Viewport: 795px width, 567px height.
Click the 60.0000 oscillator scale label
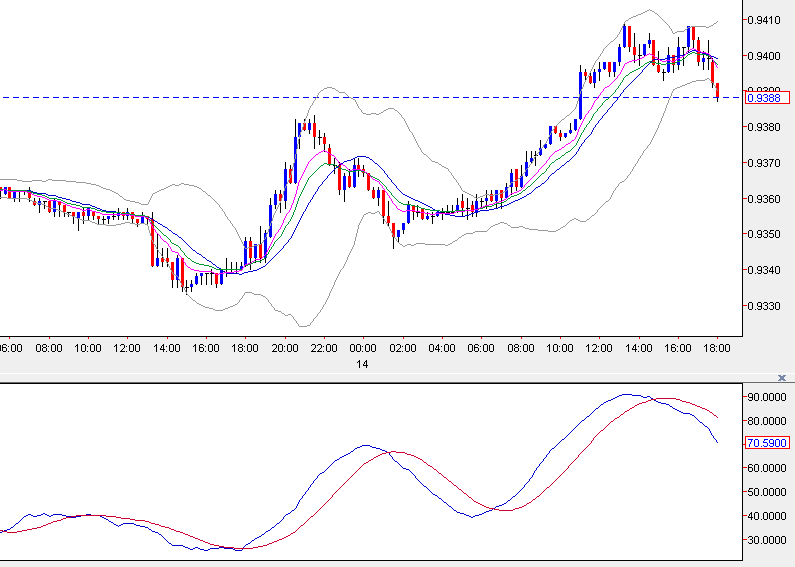point(767,468)
